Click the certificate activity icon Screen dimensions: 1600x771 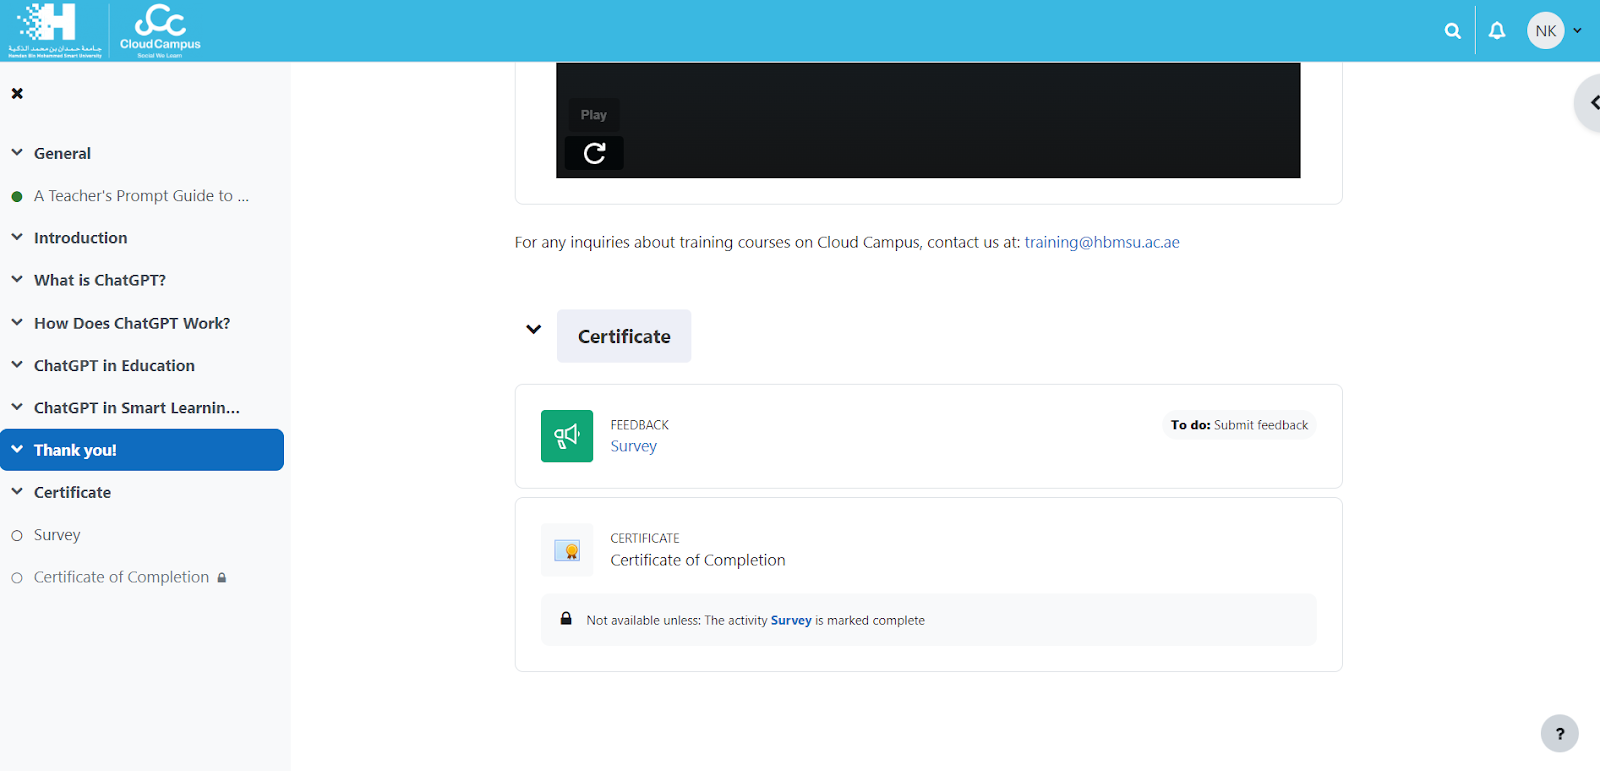[x=567, y=550]
